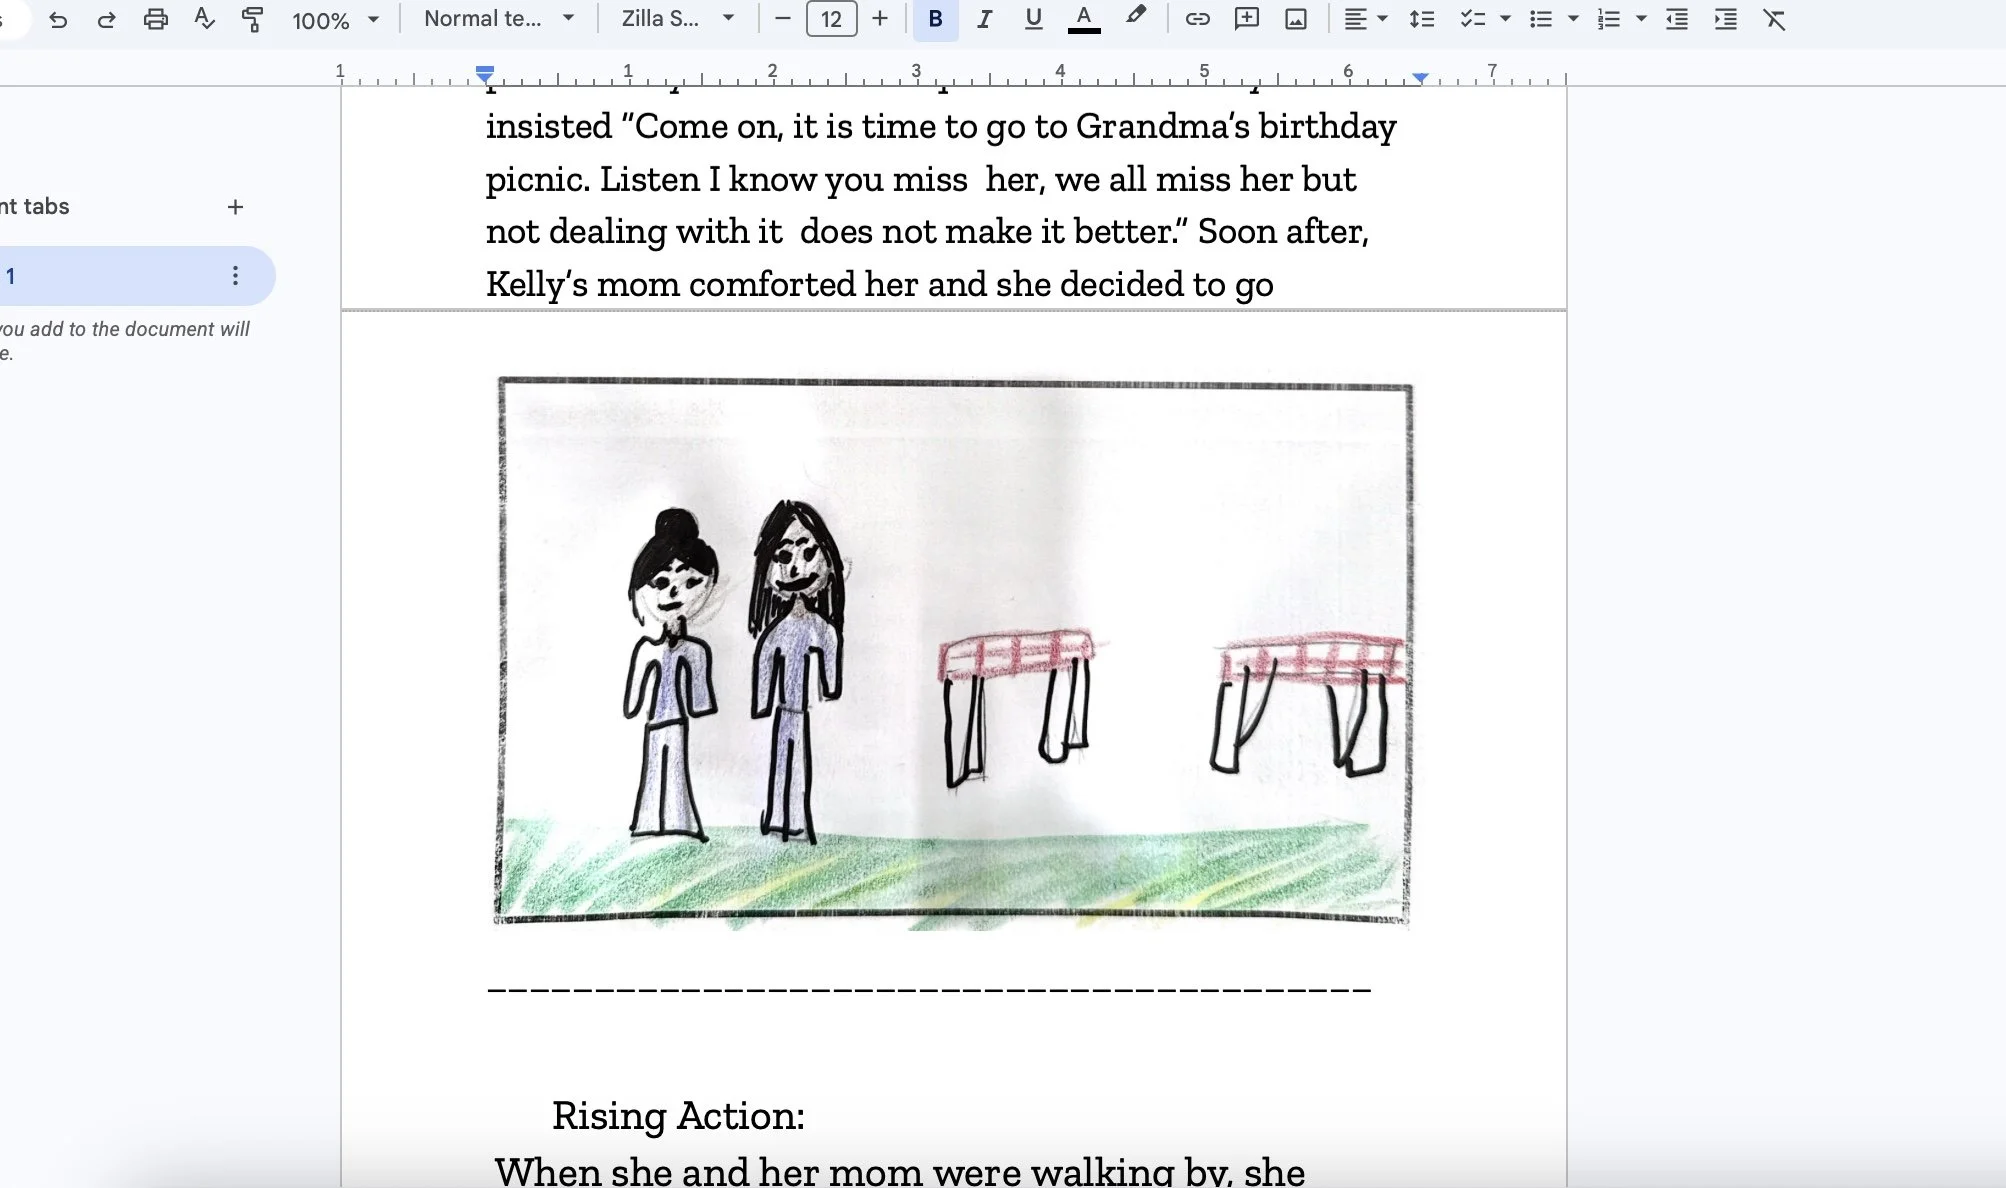Expand the bulleted list options arrow
The height and width of the screenshot is (1188, 2006).
click(1573, 19)
